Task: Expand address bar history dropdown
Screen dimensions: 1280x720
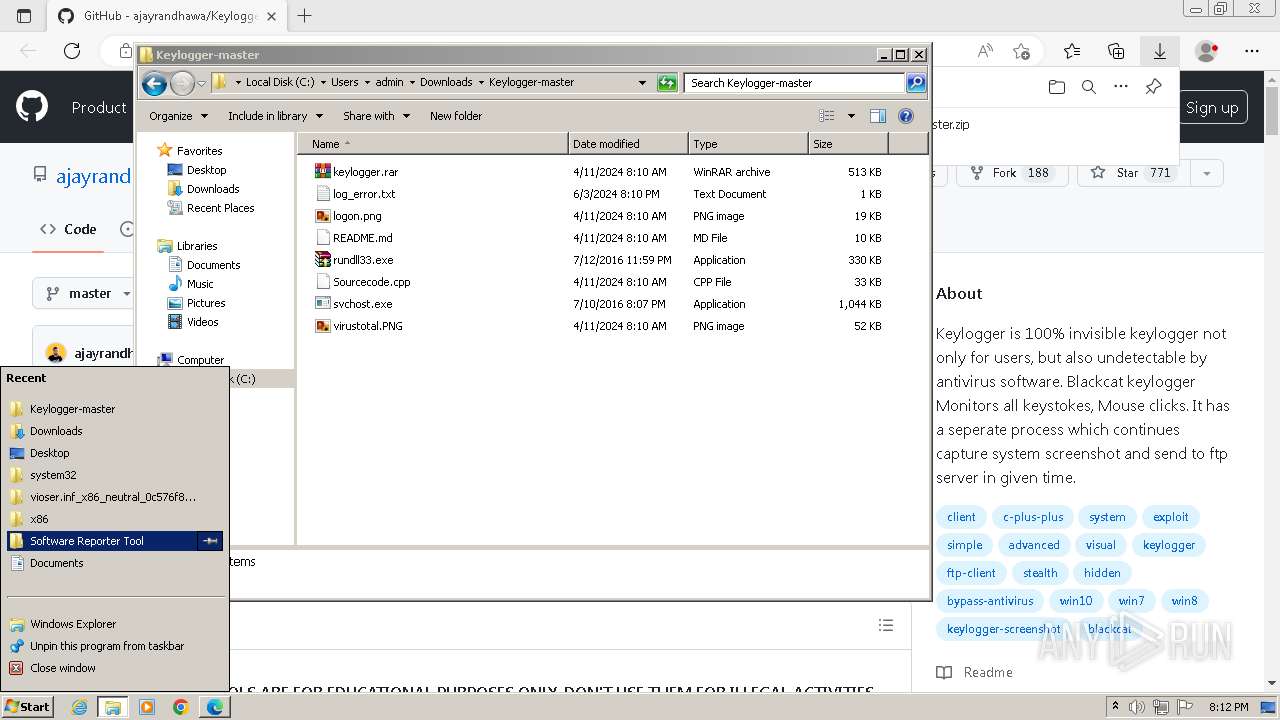Action: pyautogui.click(x=642, y=83)
